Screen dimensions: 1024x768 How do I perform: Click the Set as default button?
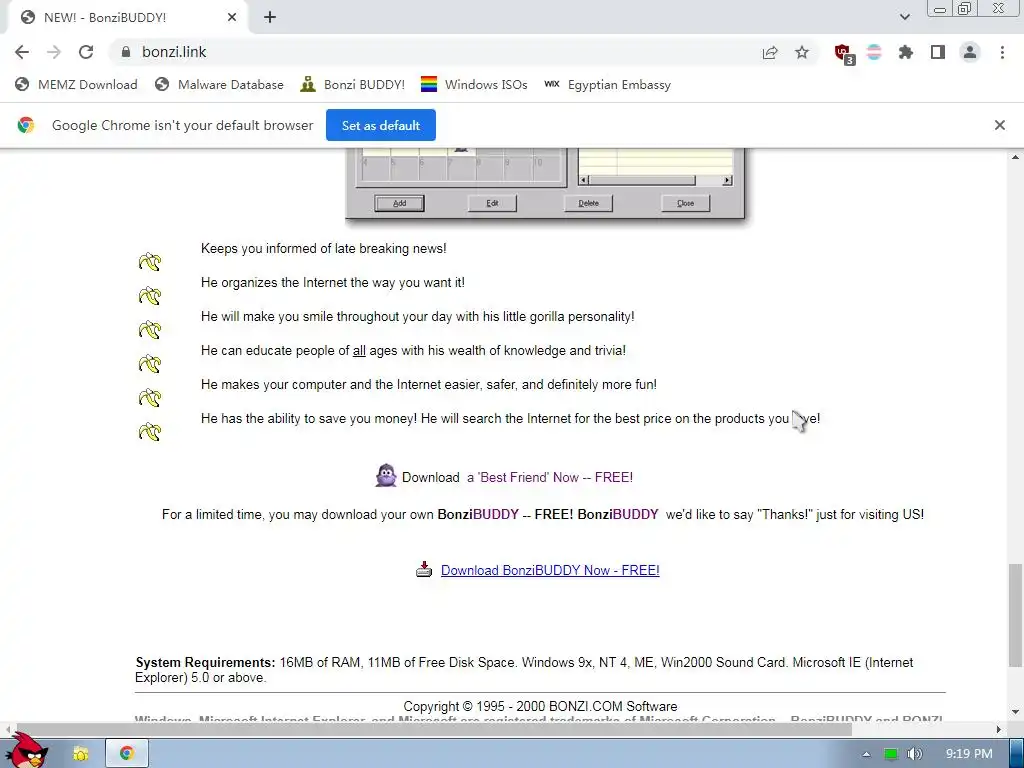(381, 125)
